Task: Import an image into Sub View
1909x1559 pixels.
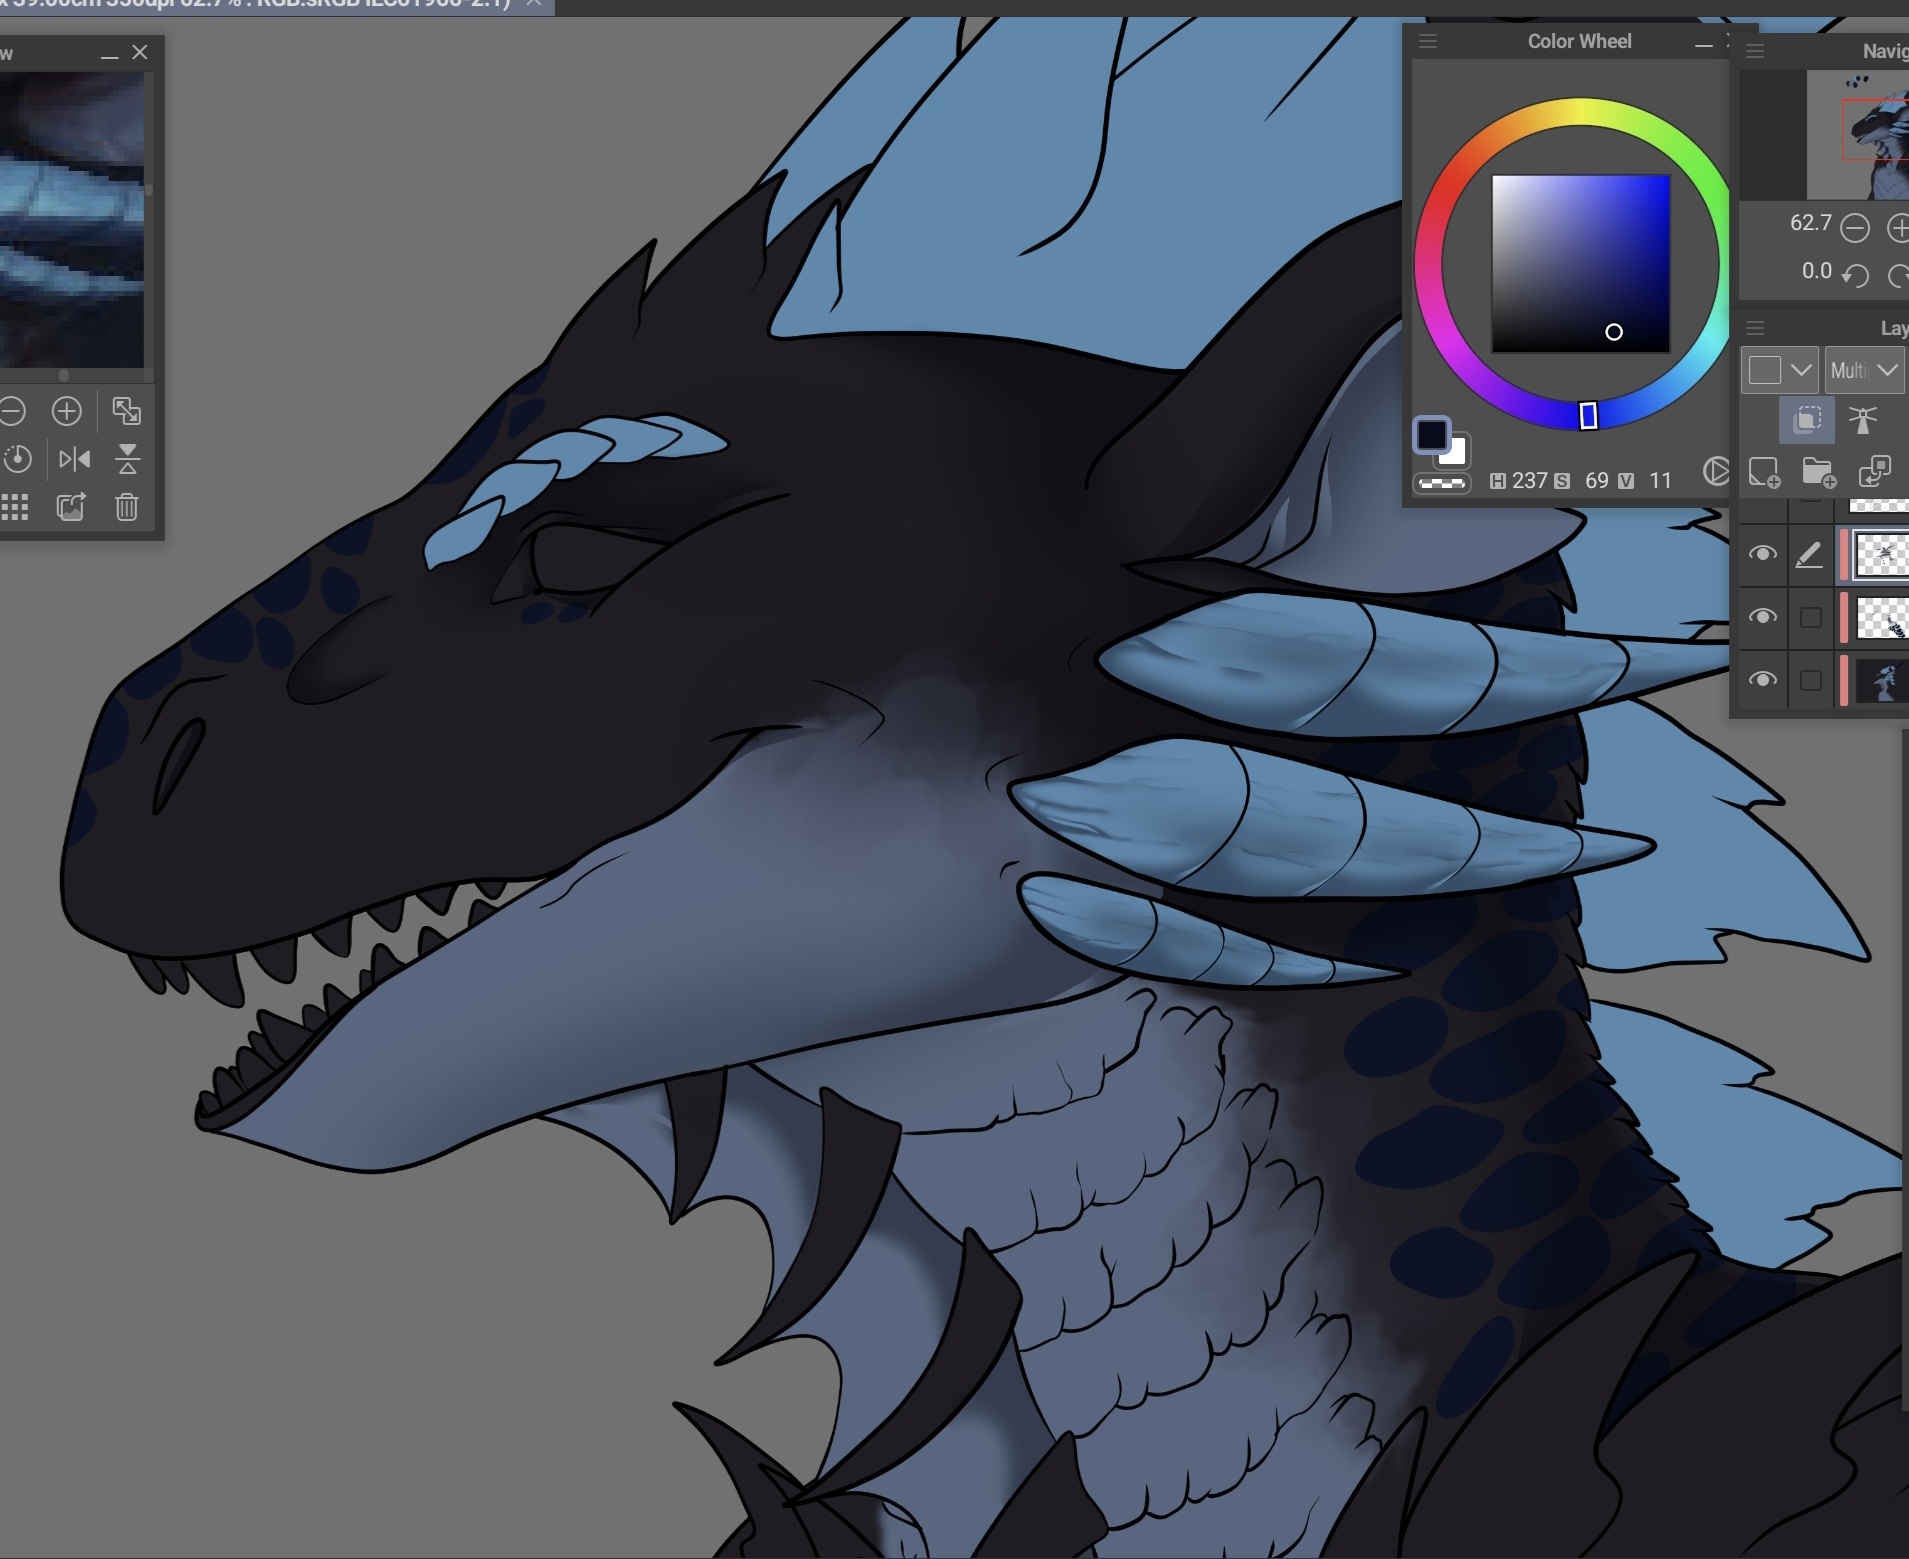Action: (x=71, y=507)
